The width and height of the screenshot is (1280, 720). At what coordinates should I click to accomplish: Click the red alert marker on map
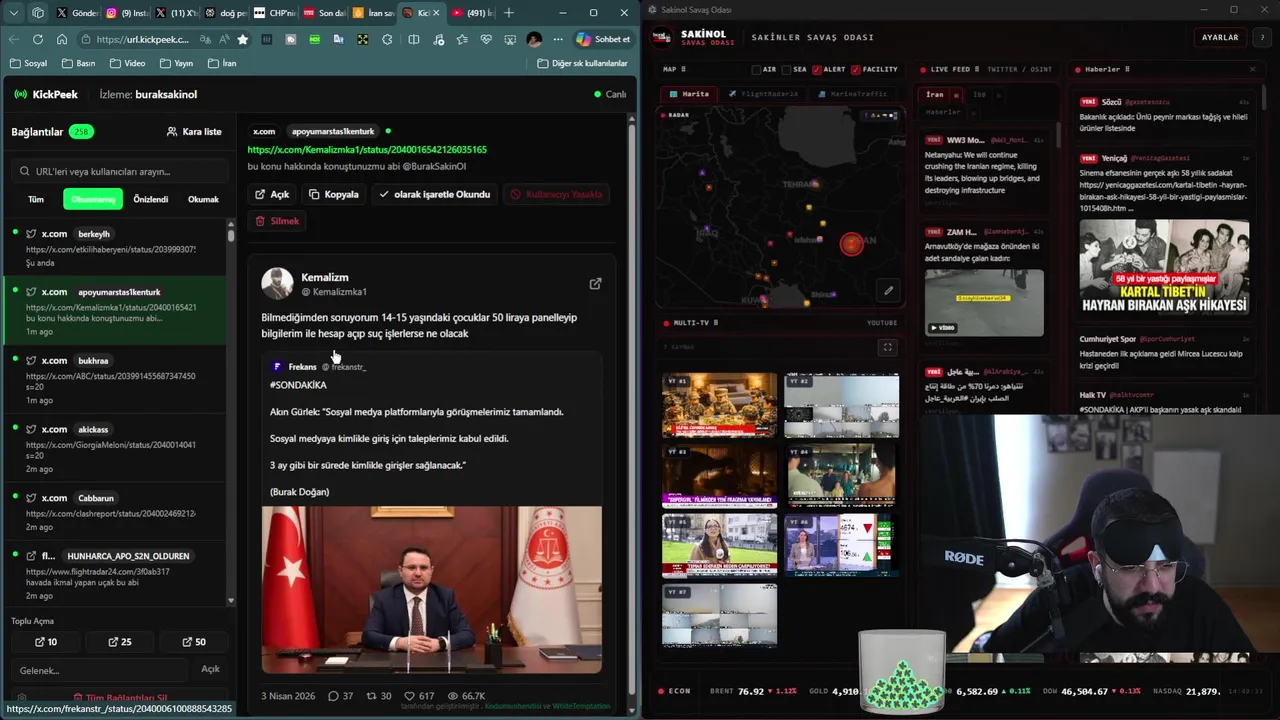point(851,244)
